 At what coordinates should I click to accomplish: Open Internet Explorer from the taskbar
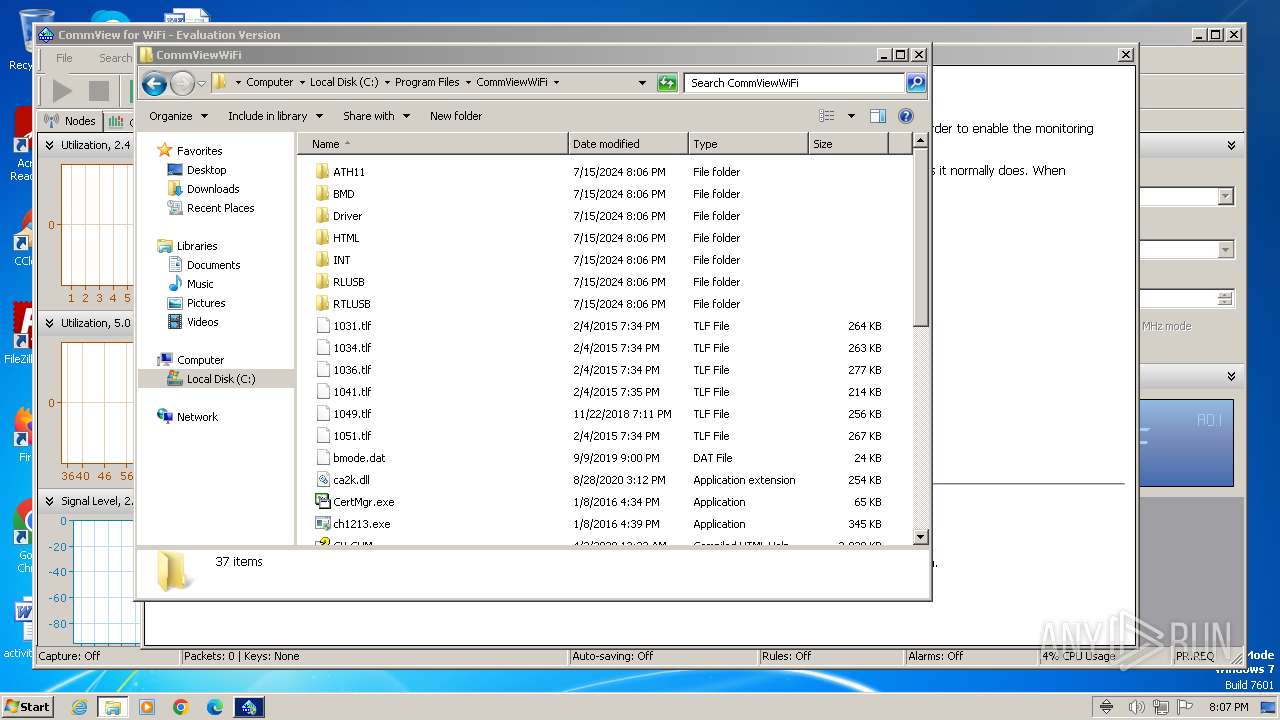tap(79, 707)
